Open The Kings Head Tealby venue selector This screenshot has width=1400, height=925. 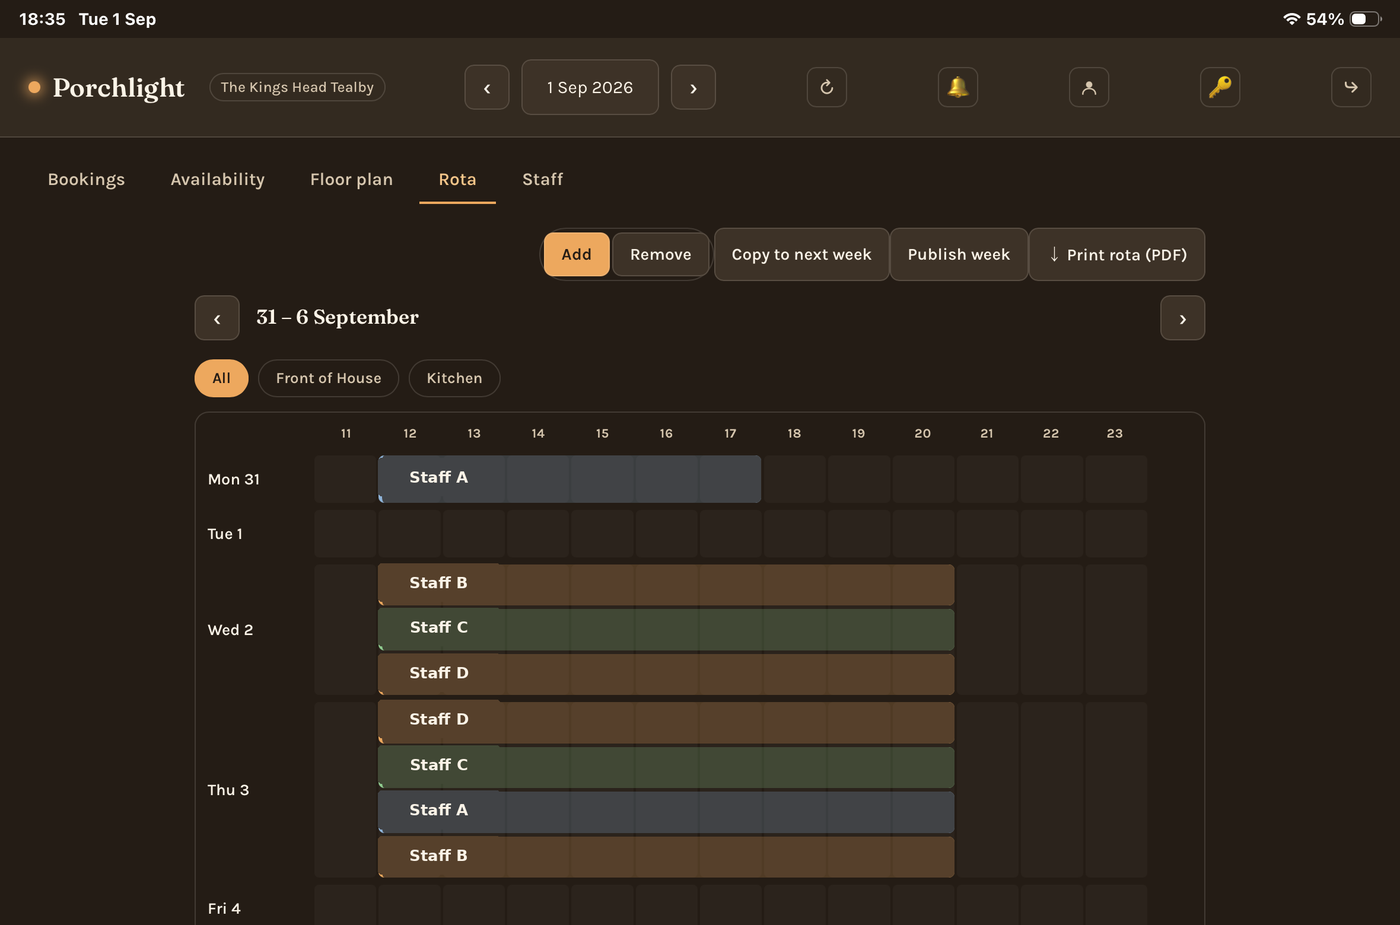pyautogui.click(x=297, y=88)
